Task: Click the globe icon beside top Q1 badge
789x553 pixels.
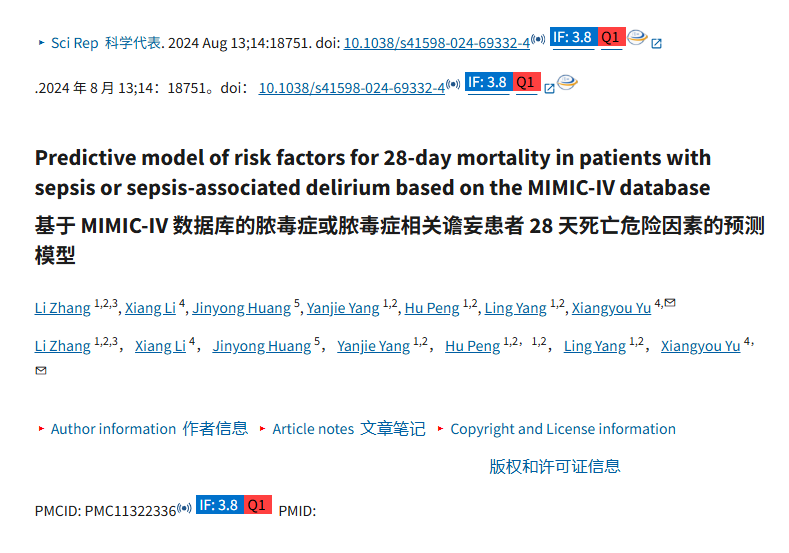Action: [637, 37]
